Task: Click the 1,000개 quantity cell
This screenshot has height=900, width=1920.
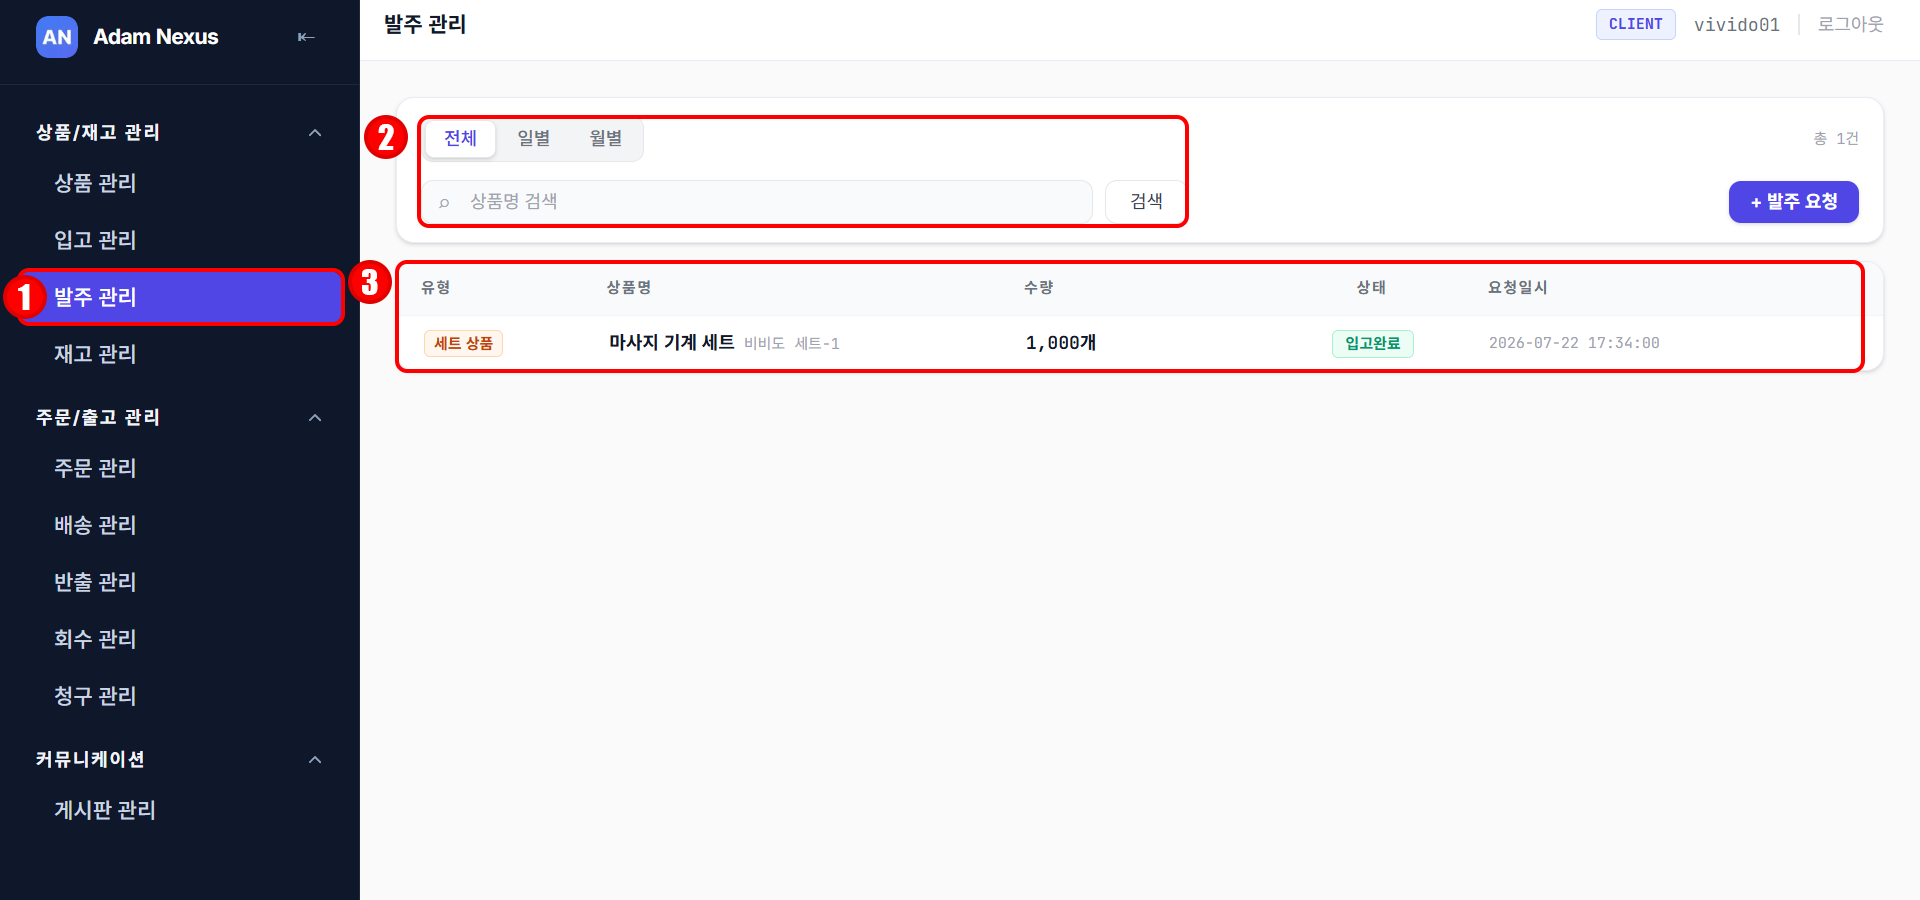Action: click(1061, 343)
